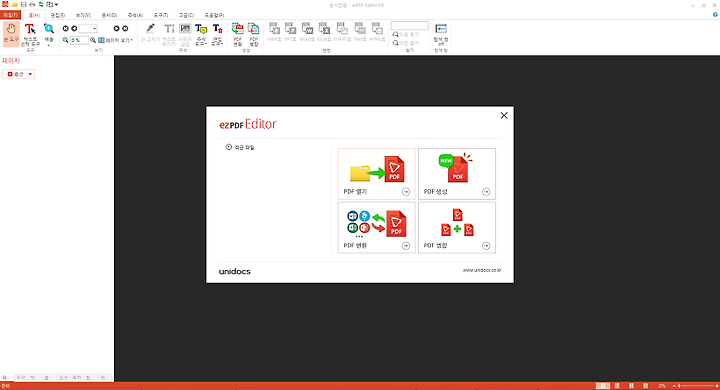
Task: Toggle the navigation pane off button
Action: pyautogui.click(x=441, y=34)
